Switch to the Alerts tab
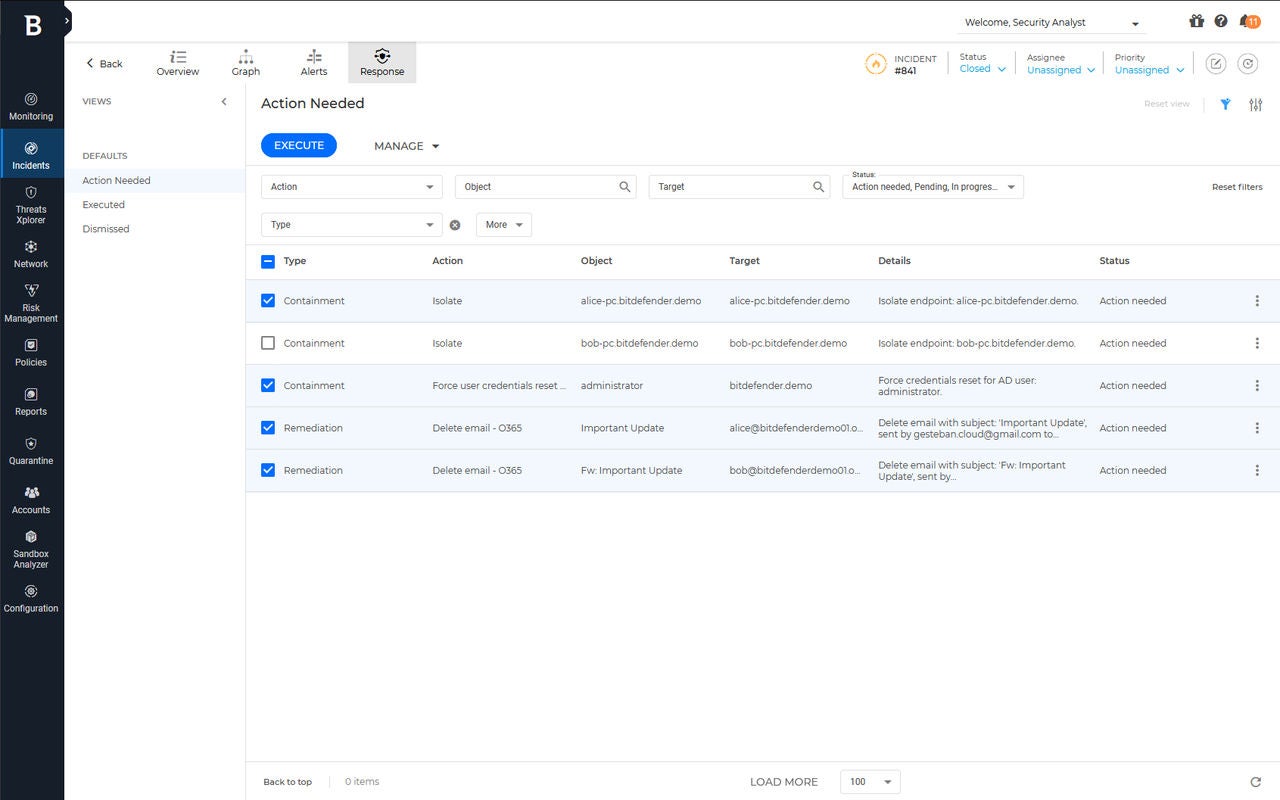This screenshot has height=800, width=1280. click(314, 63)
